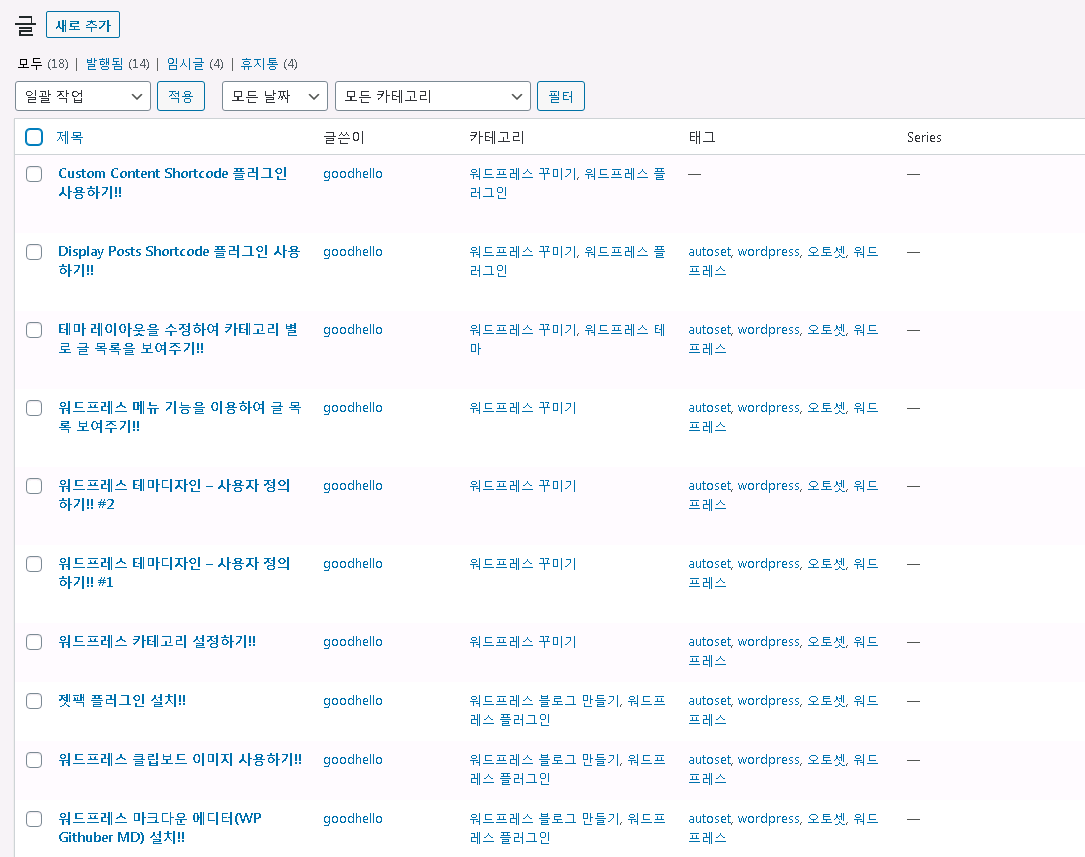1085x857 pixels.
Task: Click 오토셋 tag in 클립보드 이미지 row
Action: click(x=827, y=759)
